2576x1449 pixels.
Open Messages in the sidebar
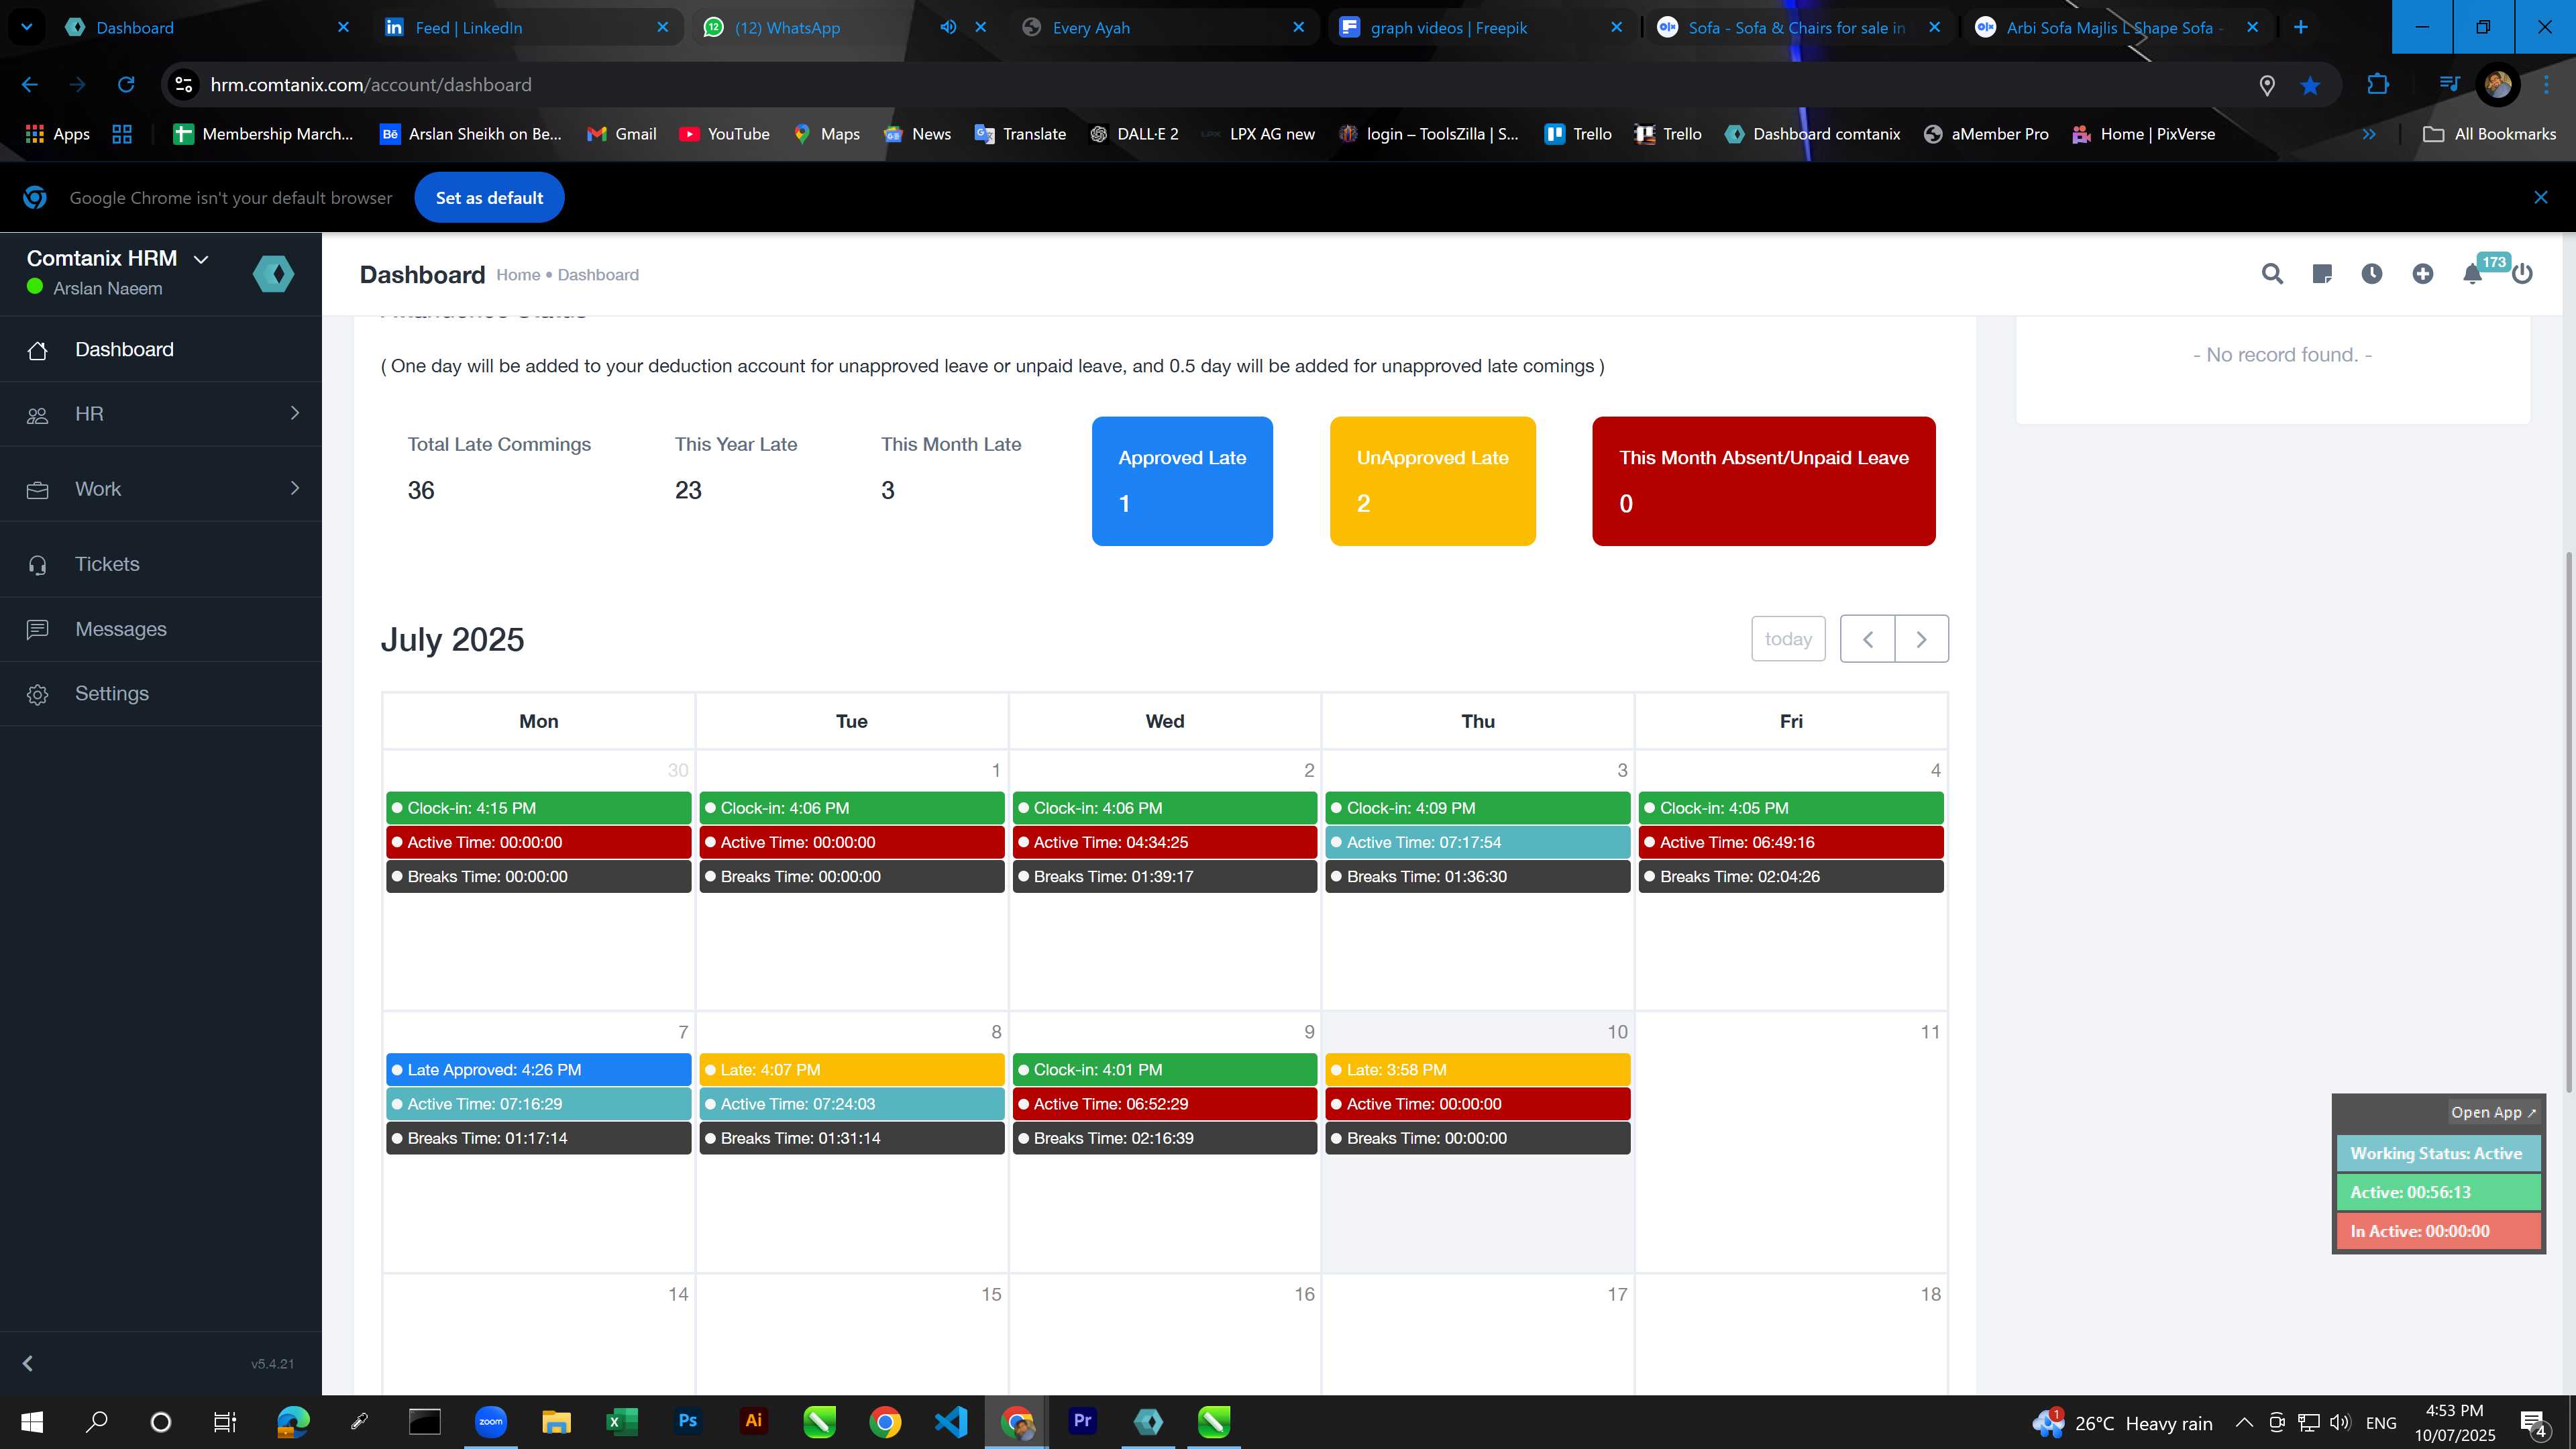coord(161,629)
